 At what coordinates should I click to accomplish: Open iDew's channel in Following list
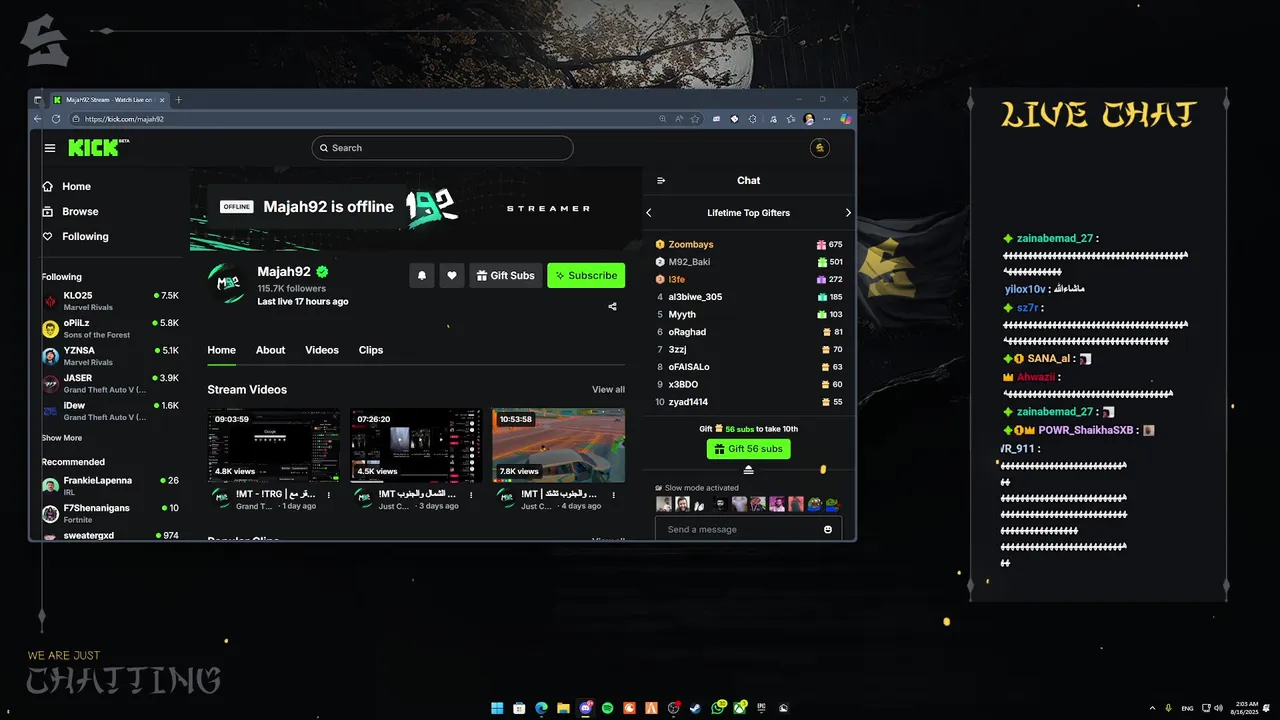(110, 411)
